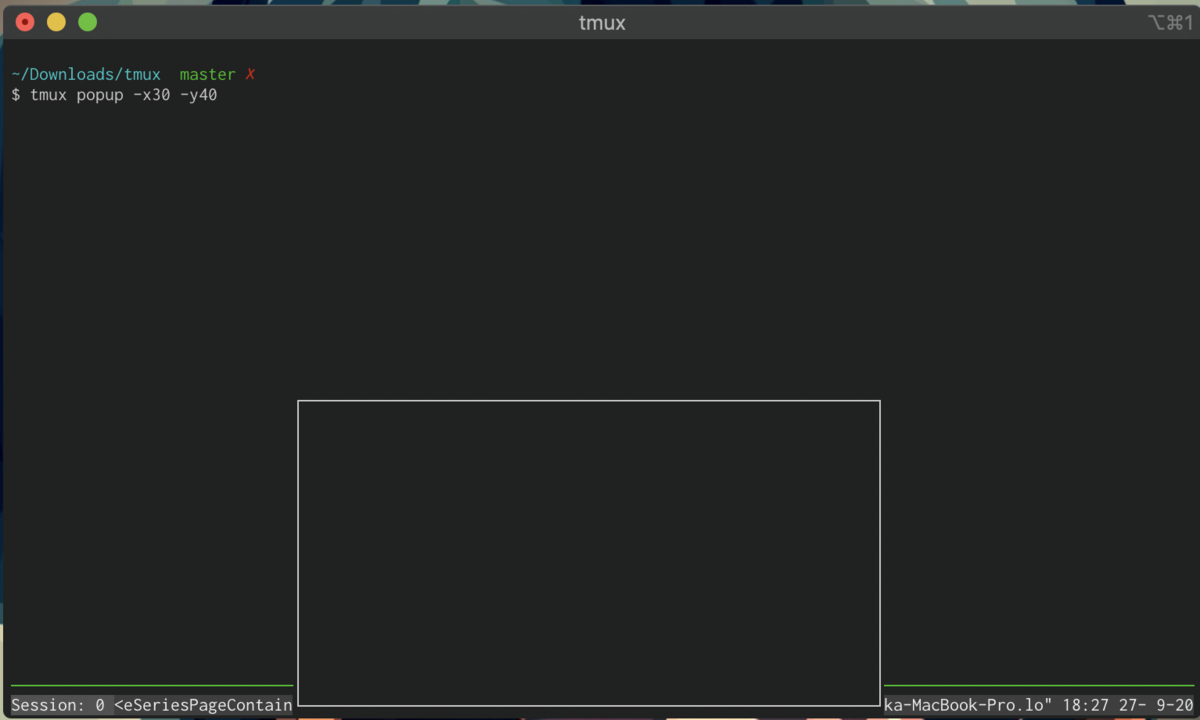Click the red X git status marker
Image resolution: width=1200 pixels, height=720 pixels.
point(250,75)
